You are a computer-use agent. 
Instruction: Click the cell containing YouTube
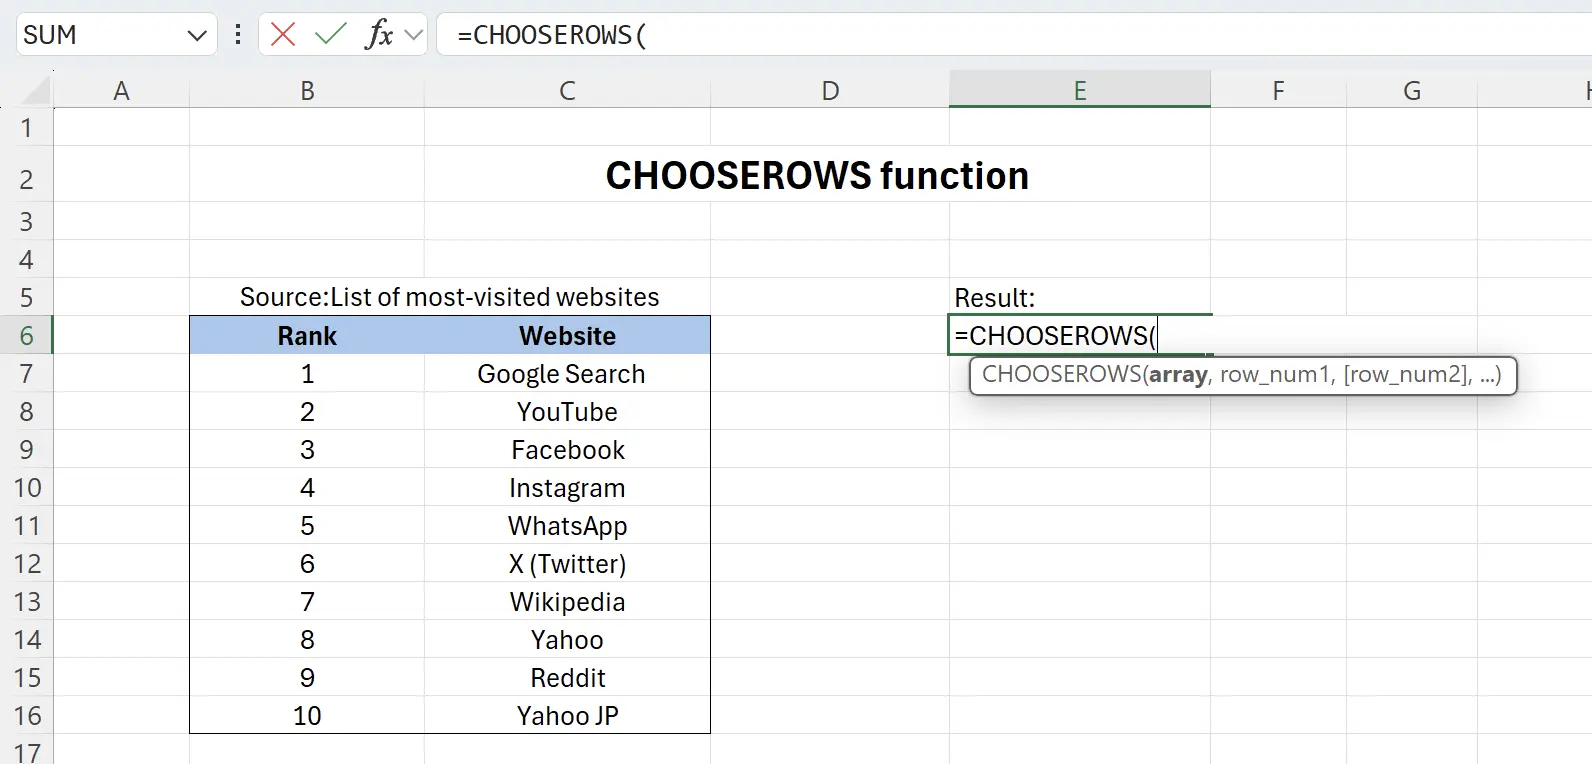567,411
